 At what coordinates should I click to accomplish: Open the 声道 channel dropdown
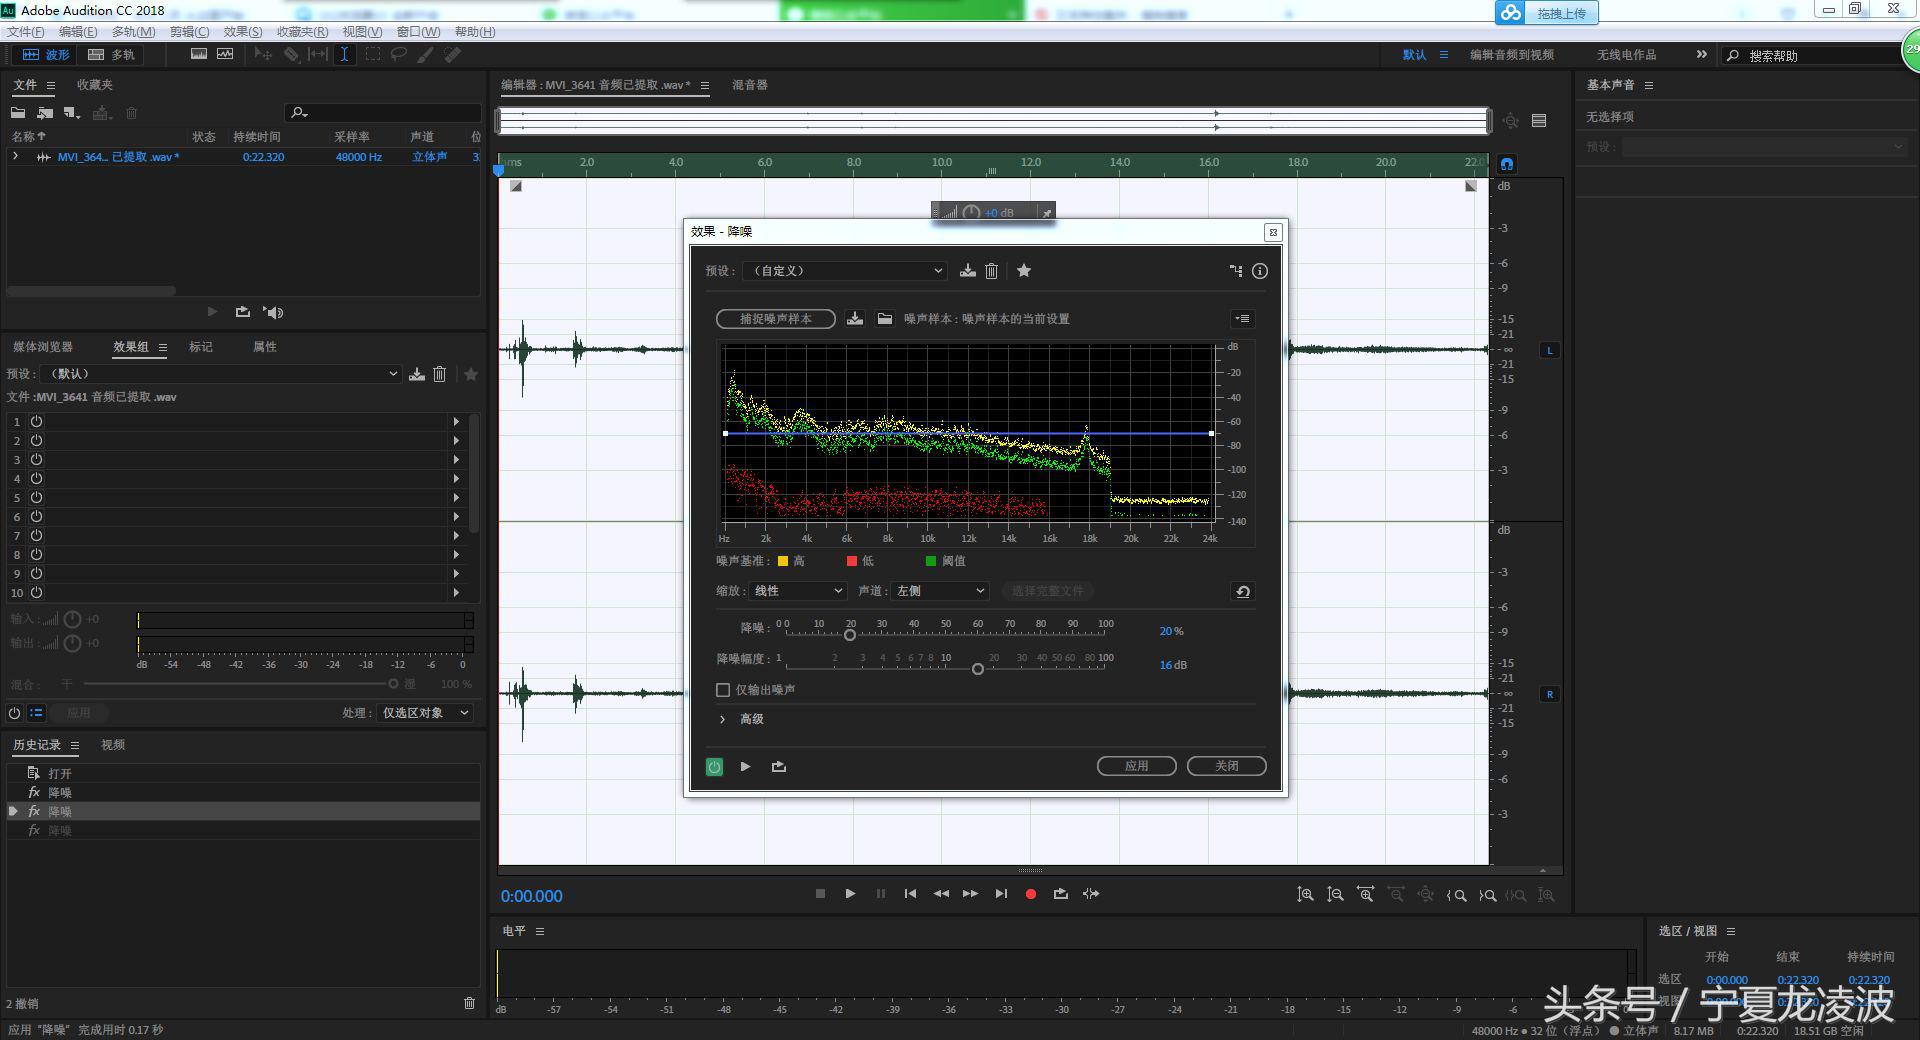[x=940, y=591]
